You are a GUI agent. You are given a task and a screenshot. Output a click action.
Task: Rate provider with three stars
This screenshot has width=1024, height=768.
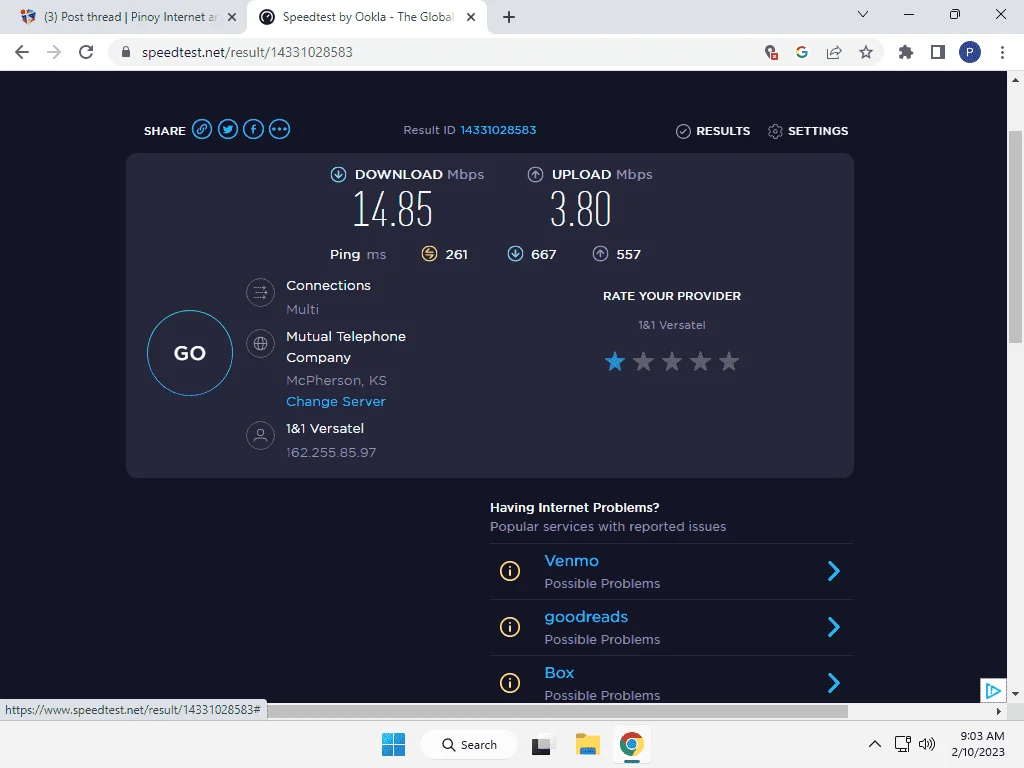(672, 361)
